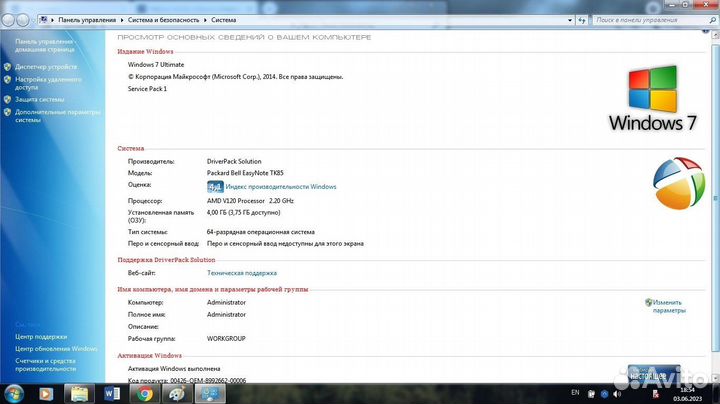
Task: Click the shield icon beside 'Защита системы'
Action: click(7, 99)
